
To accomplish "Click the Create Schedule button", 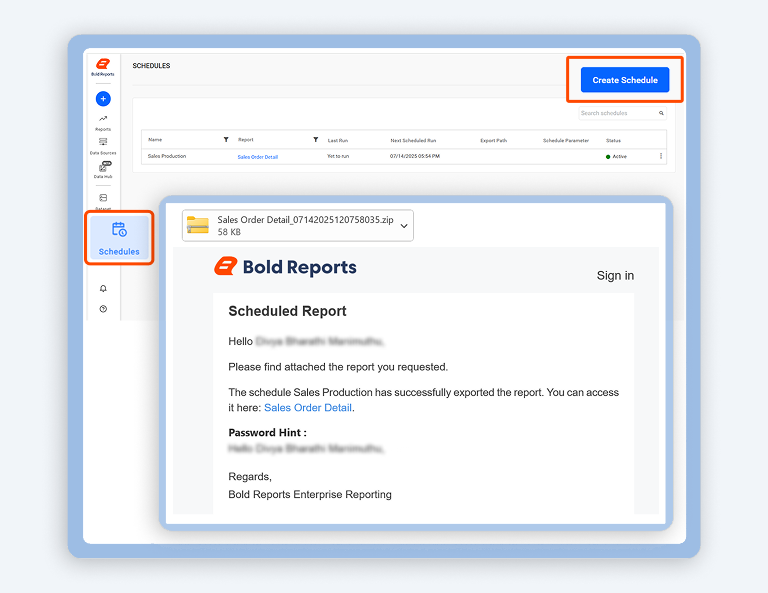I will pyautogui.click(x=625, y=80).
